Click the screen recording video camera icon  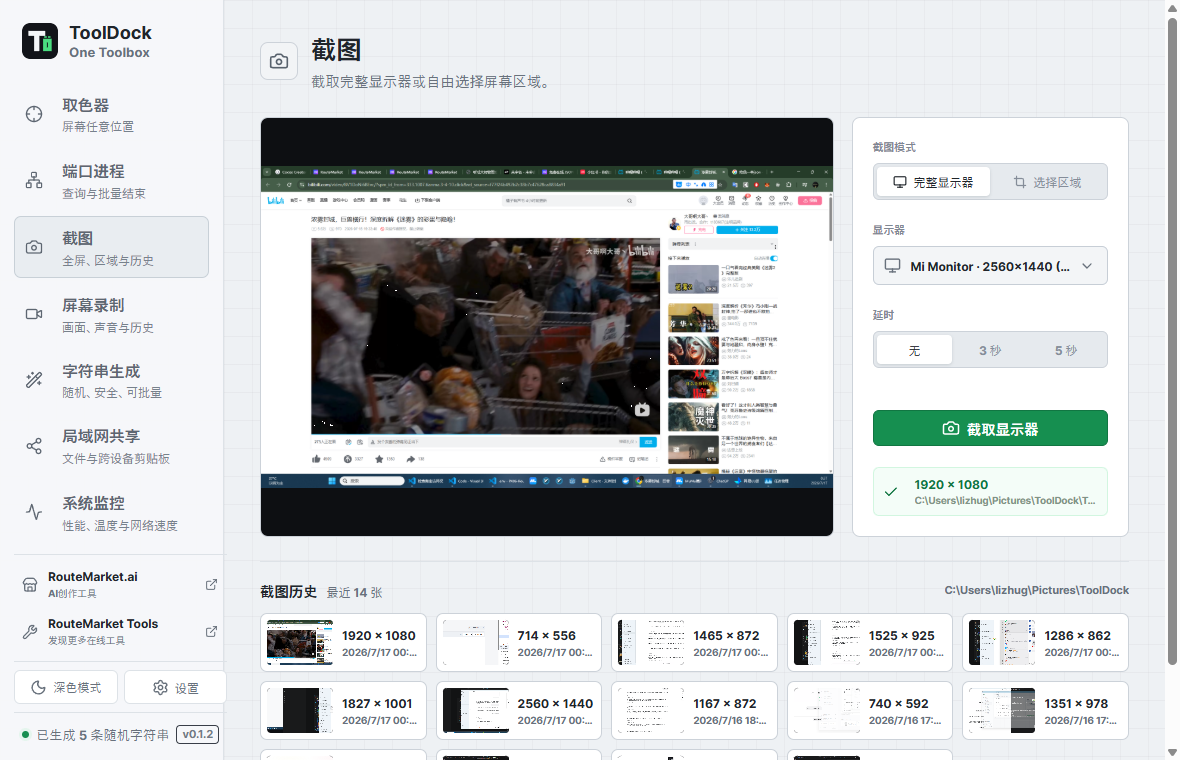(x=34, y=314)
